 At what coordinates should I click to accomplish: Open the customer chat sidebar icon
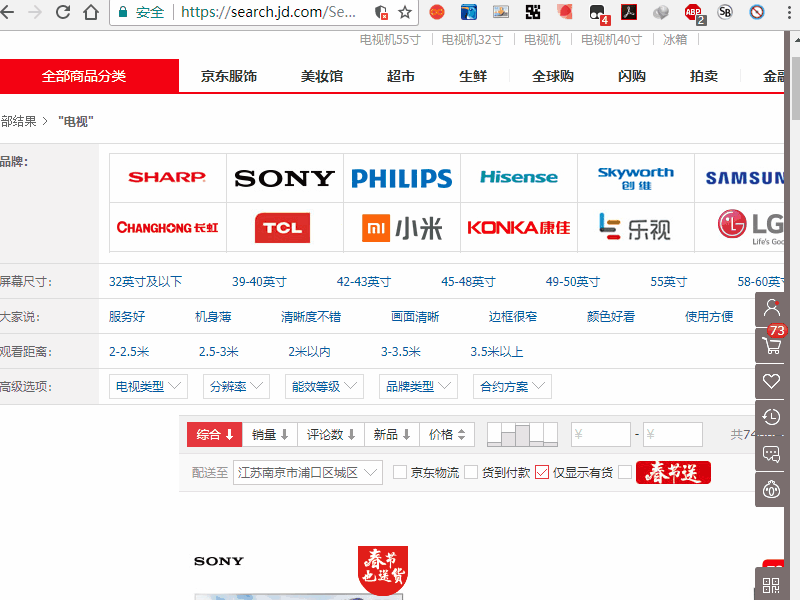[771, 453]
